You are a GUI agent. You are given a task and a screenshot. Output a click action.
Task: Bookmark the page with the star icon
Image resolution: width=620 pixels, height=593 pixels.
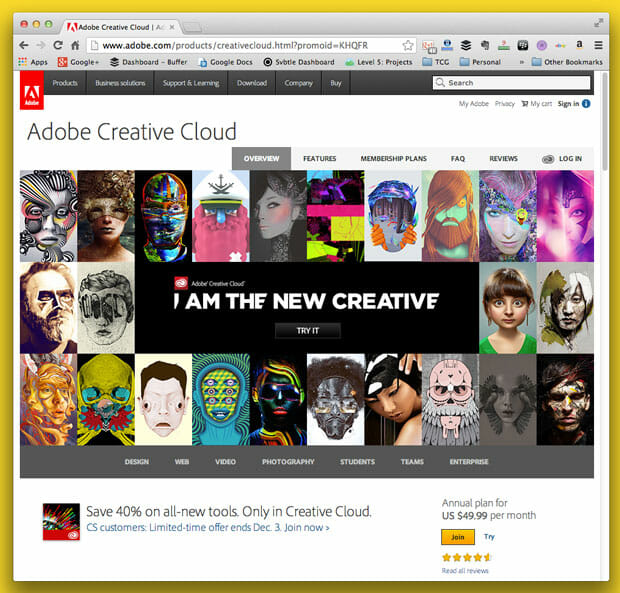408,45
